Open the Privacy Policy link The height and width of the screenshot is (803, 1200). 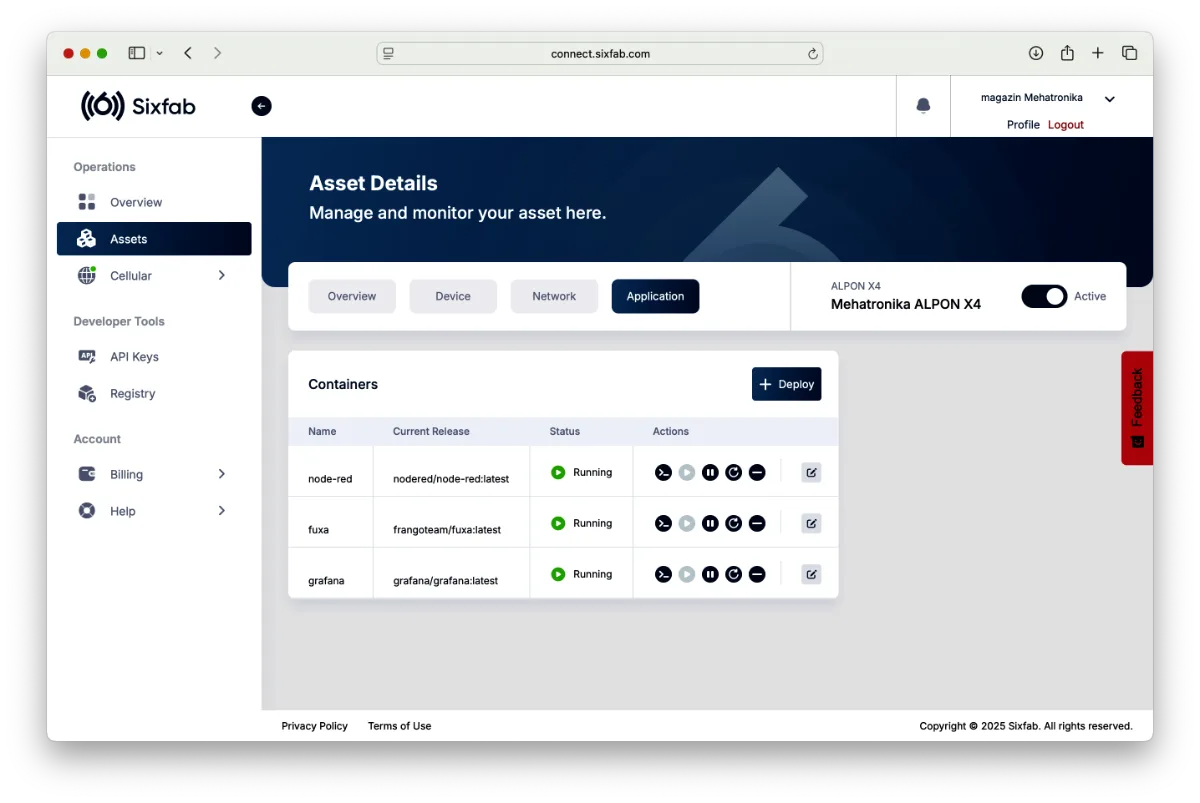315,726
